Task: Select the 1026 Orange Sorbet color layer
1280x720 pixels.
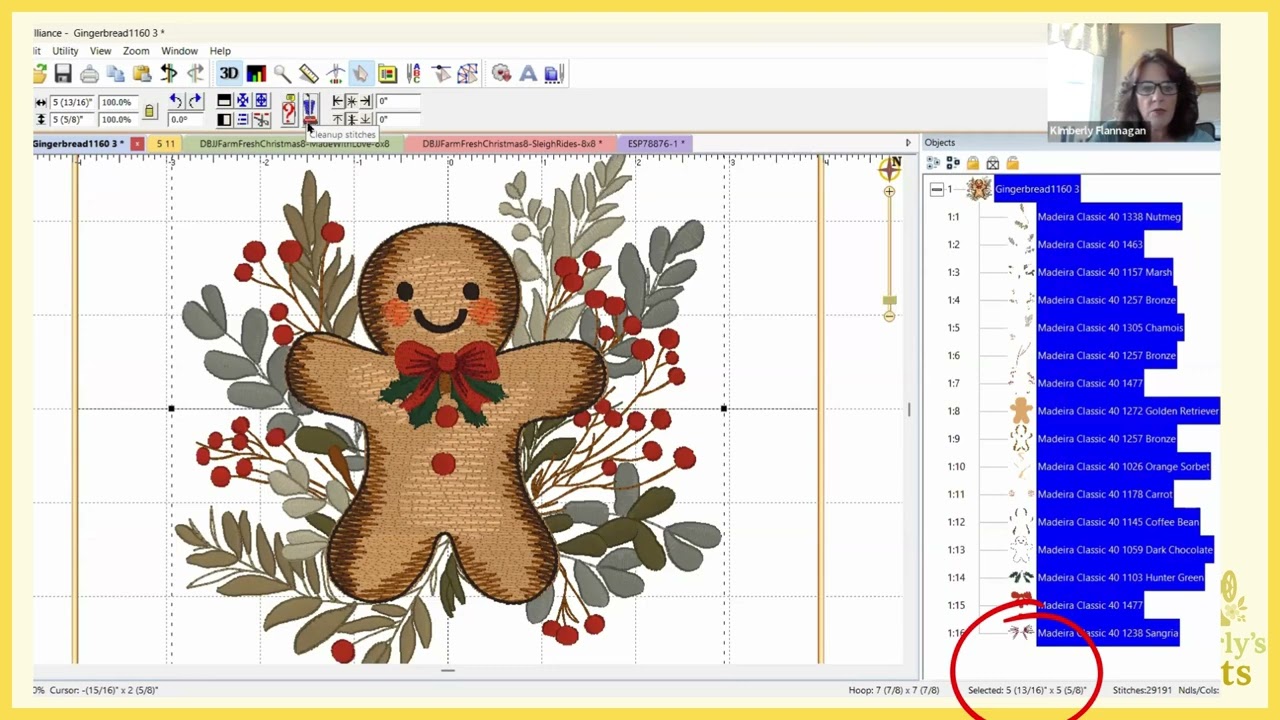Action: tap(1124, 466)
